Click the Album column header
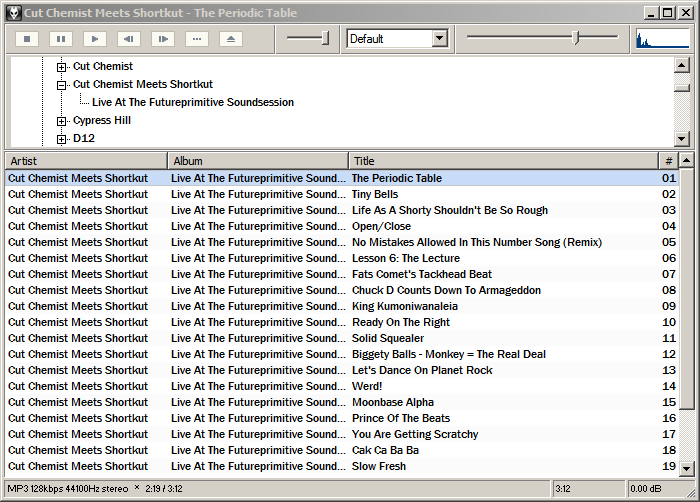 (x=257, y=161)
